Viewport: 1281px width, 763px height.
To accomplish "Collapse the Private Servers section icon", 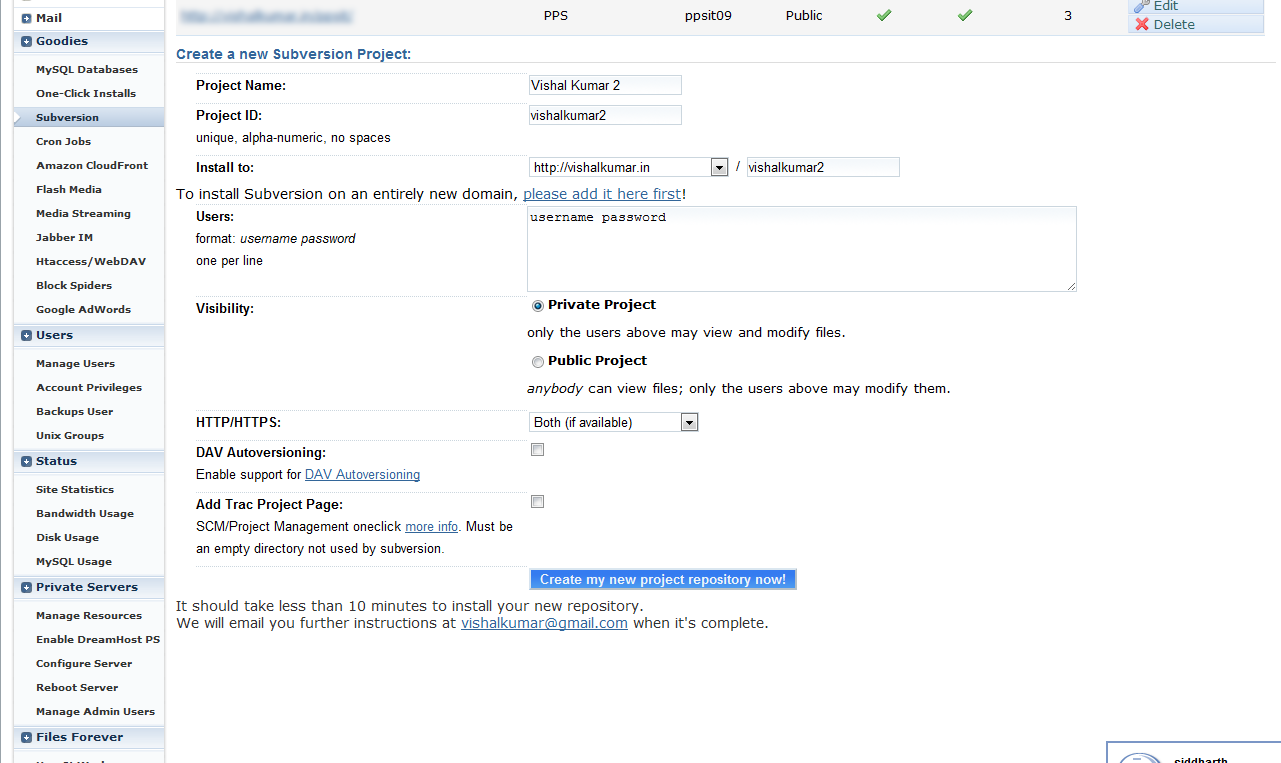I will 26,587.
